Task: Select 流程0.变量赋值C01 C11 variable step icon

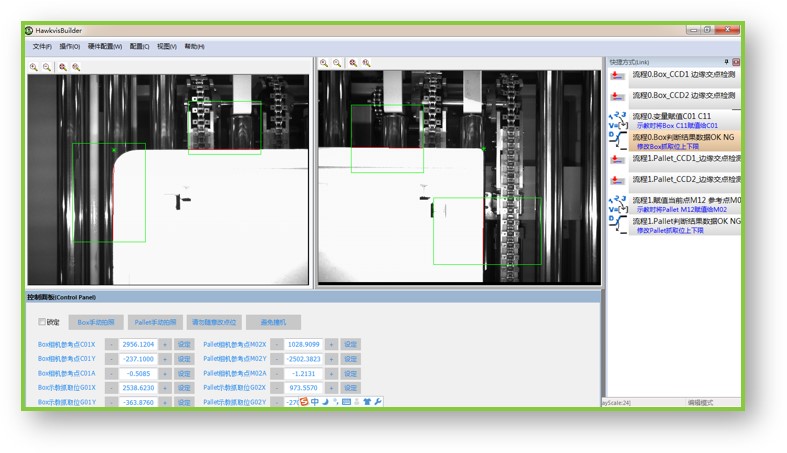Action: (x=617, y=119)
